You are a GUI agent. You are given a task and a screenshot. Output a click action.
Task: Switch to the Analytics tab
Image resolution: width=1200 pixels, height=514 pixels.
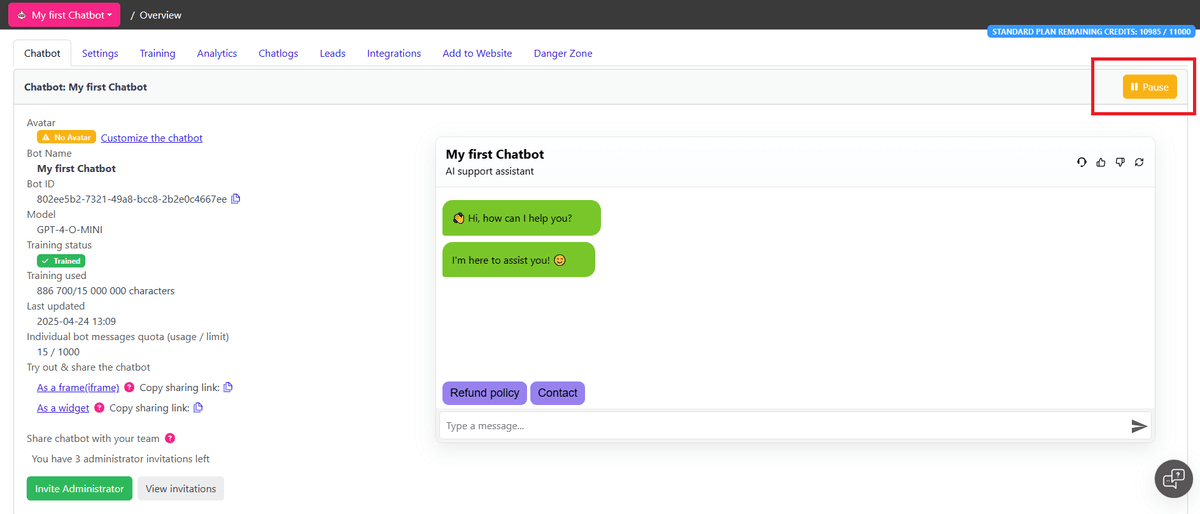[217, 53]
